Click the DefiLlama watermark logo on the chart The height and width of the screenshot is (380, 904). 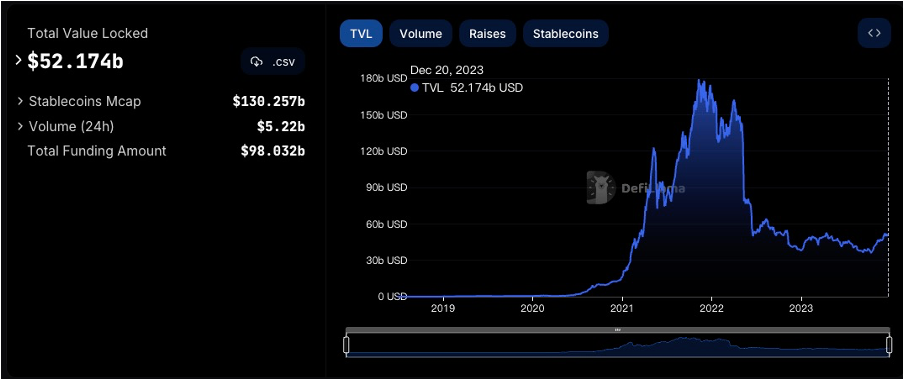600,187
